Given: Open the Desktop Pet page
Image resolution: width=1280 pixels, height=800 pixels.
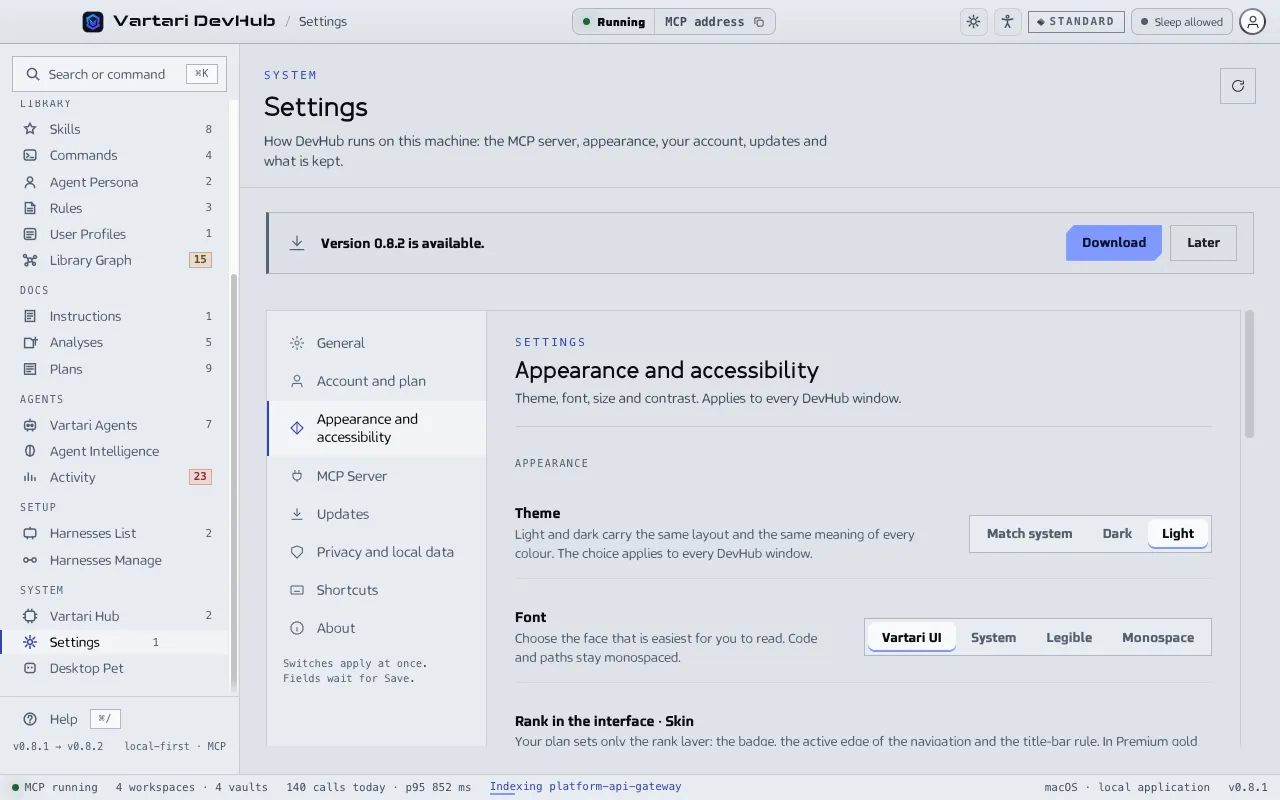Looking at the screenshot, I should (x=117, y=668).
